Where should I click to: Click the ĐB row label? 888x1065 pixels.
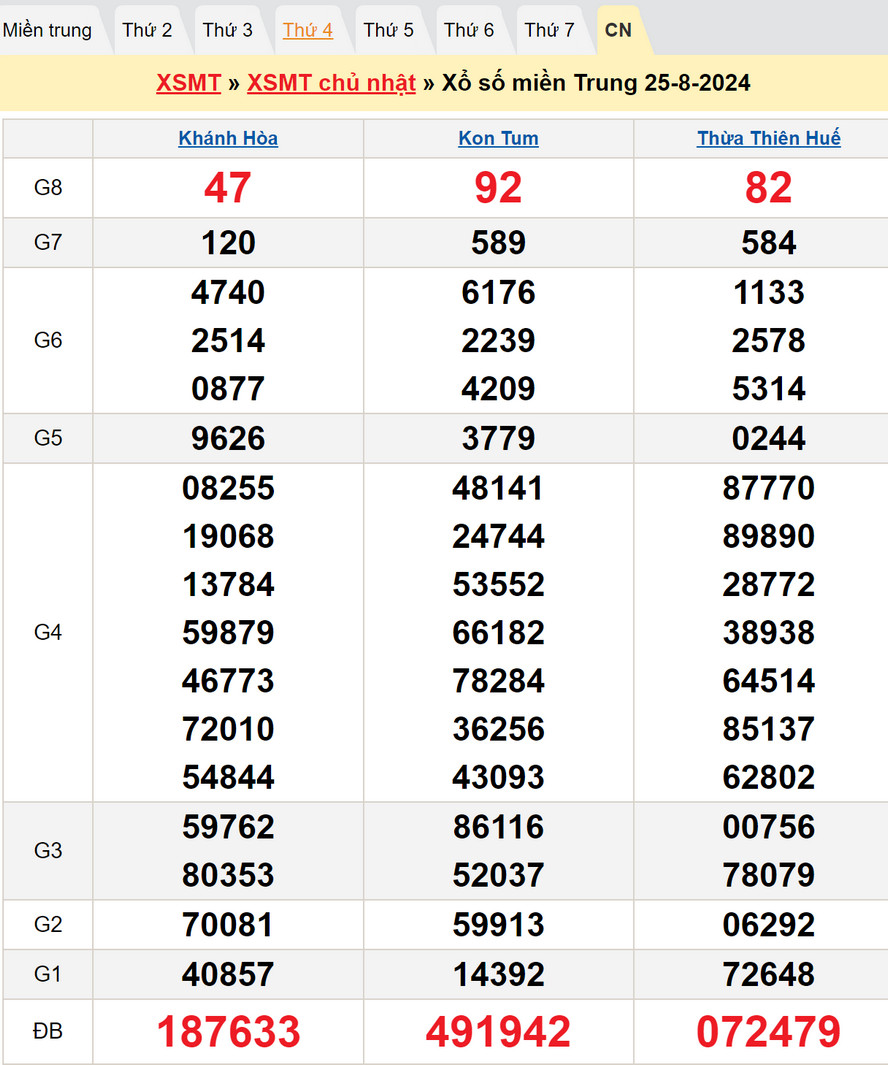pos(48,1031)
